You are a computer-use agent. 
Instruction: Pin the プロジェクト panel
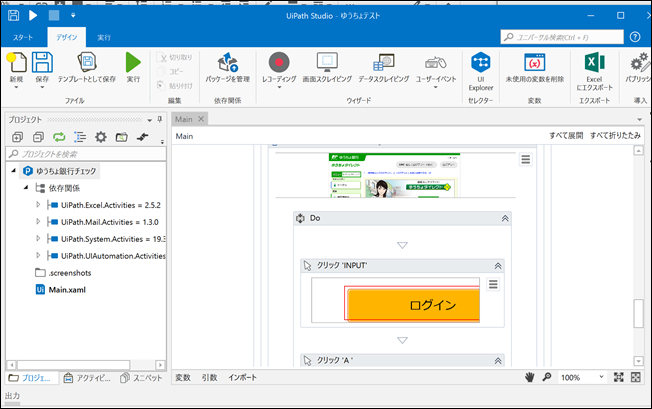click(x=160, y=120)
